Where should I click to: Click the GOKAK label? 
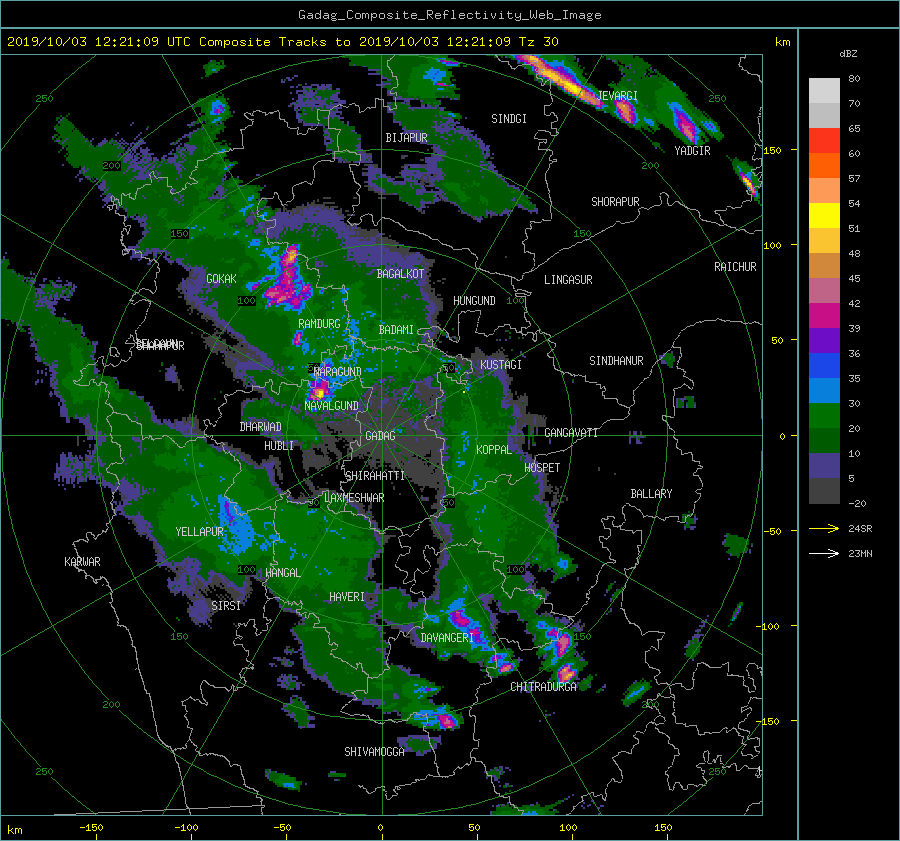pyautogui.click(x=222, y=279)
